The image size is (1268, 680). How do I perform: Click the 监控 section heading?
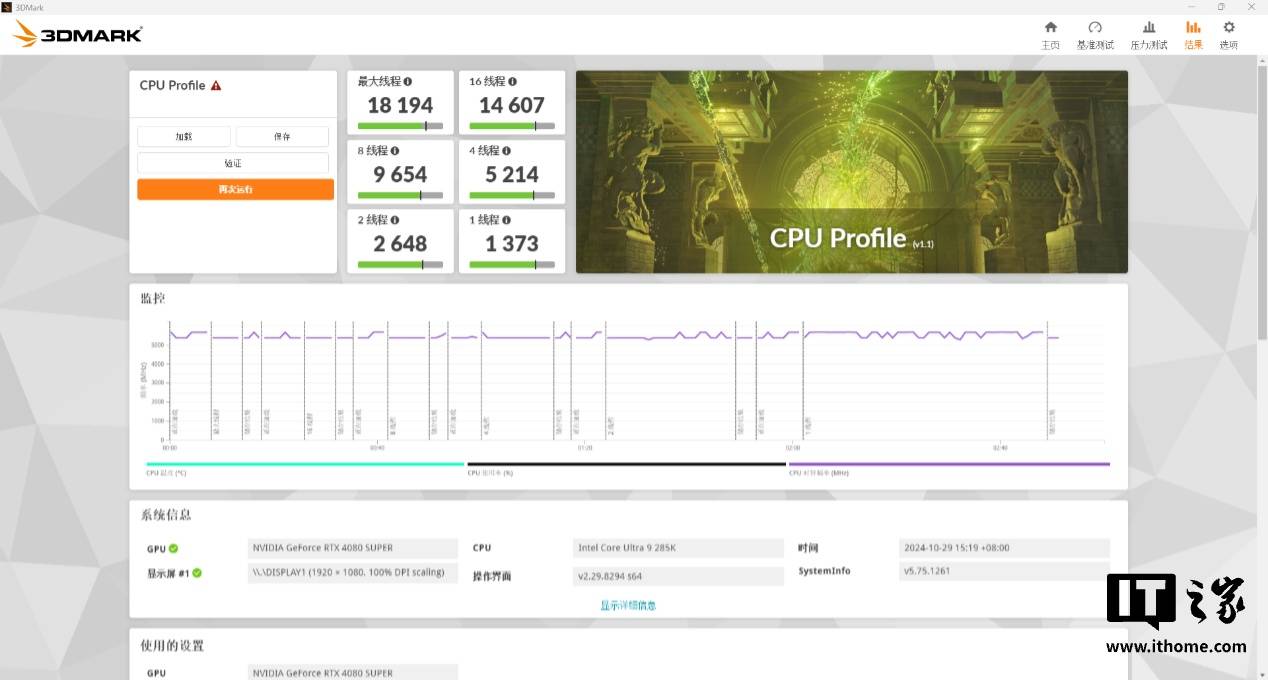point(153,298)
